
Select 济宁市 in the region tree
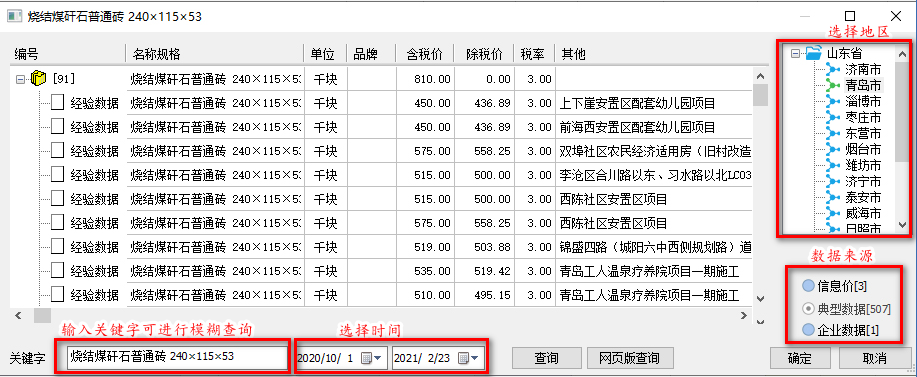(863, 181)
